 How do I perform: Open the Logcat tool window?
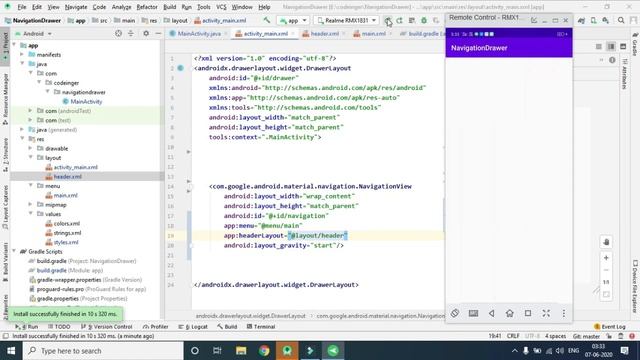(193, 327)
